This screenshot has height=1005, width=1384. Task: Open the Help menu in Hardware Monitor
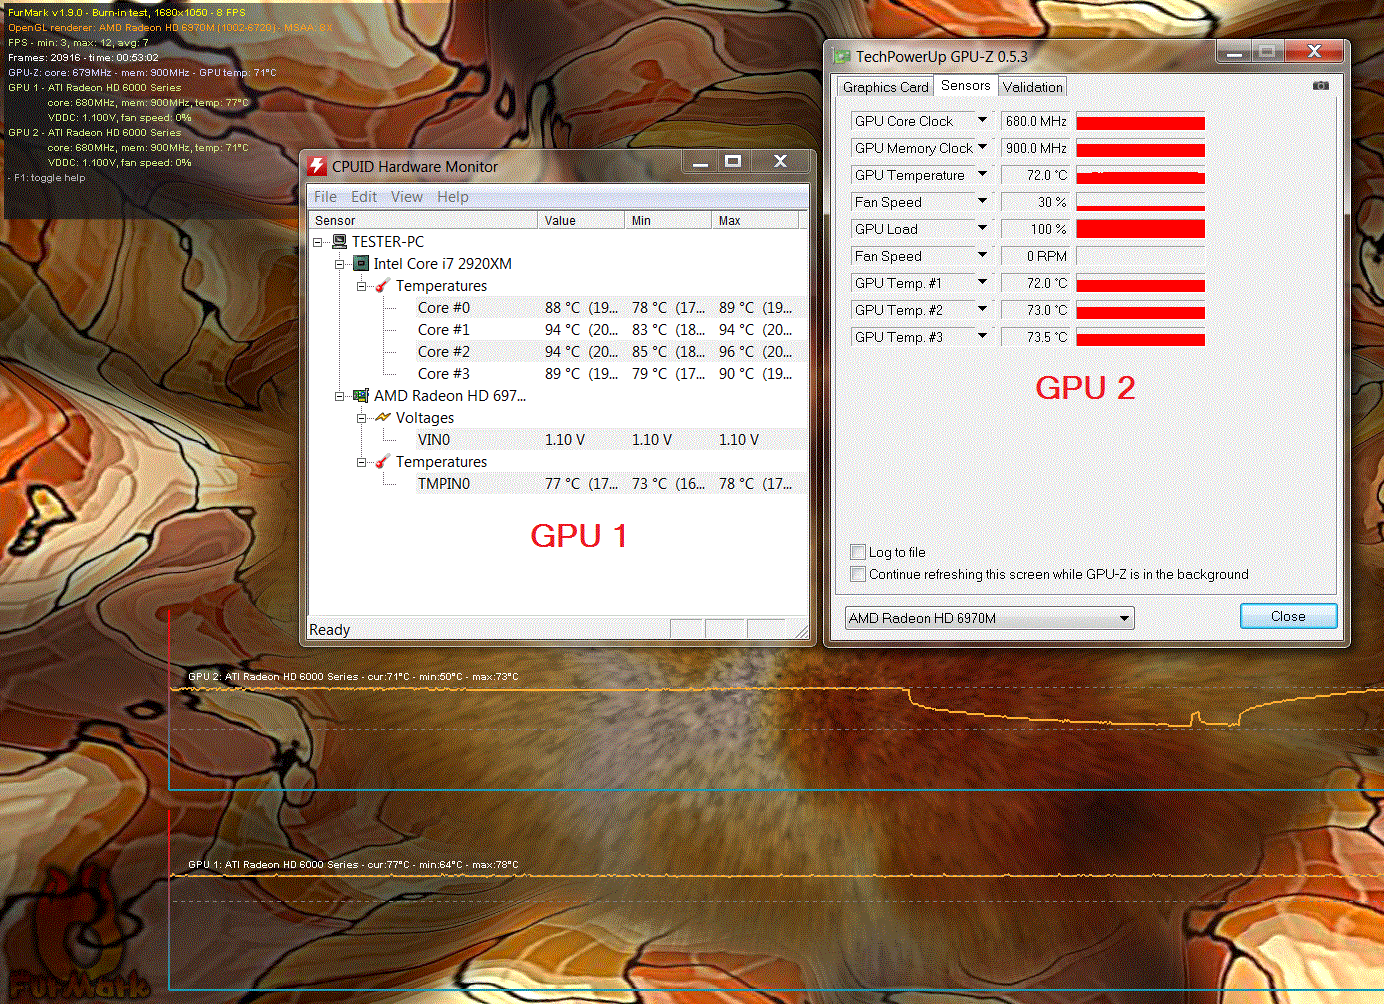[x=452, y=197]
